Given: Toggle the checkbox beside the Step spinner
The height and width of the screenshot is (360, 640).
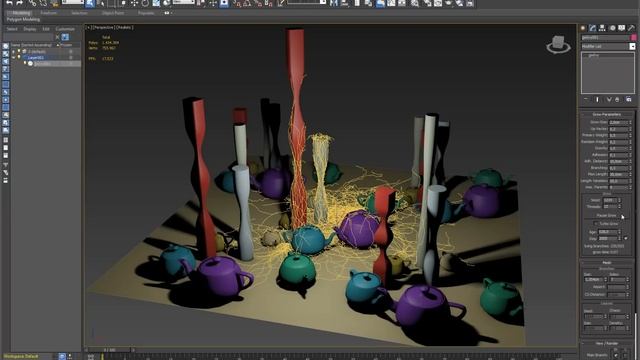Looking at the screenshot, I should pos(626,238).
